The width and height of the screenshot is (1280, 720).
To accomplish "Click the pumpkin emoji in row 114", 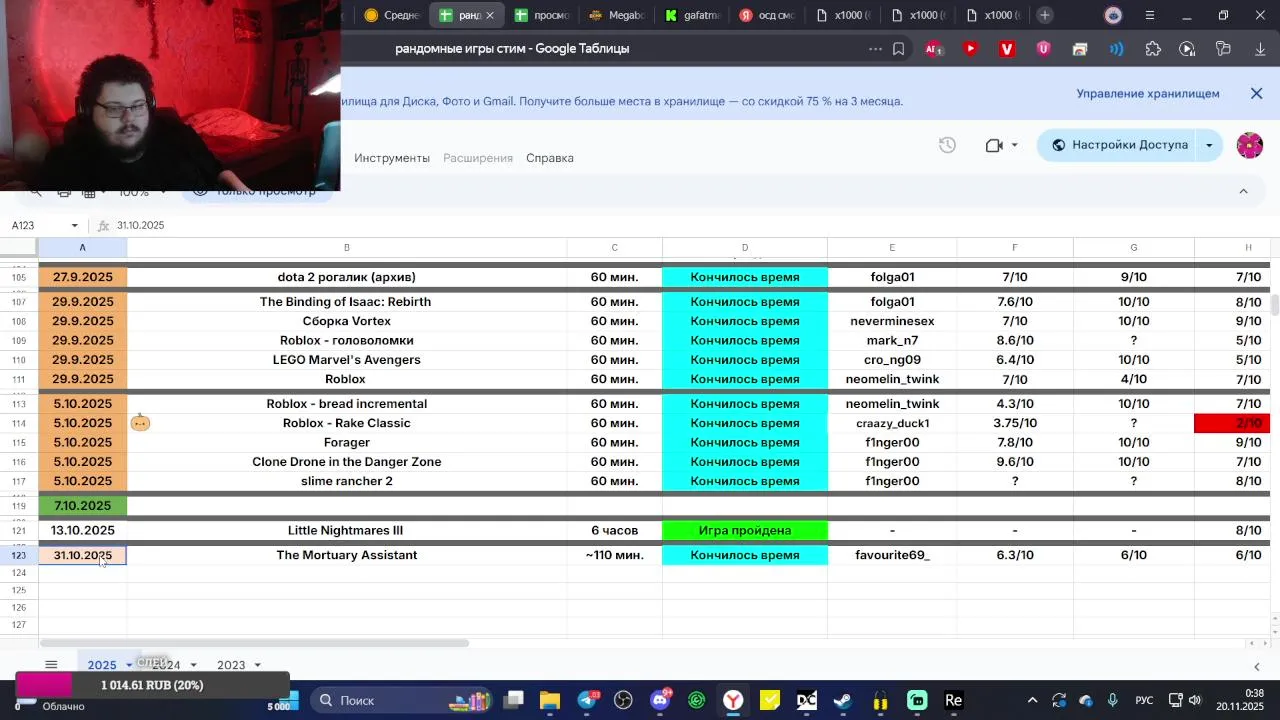I will coord(140,423).
